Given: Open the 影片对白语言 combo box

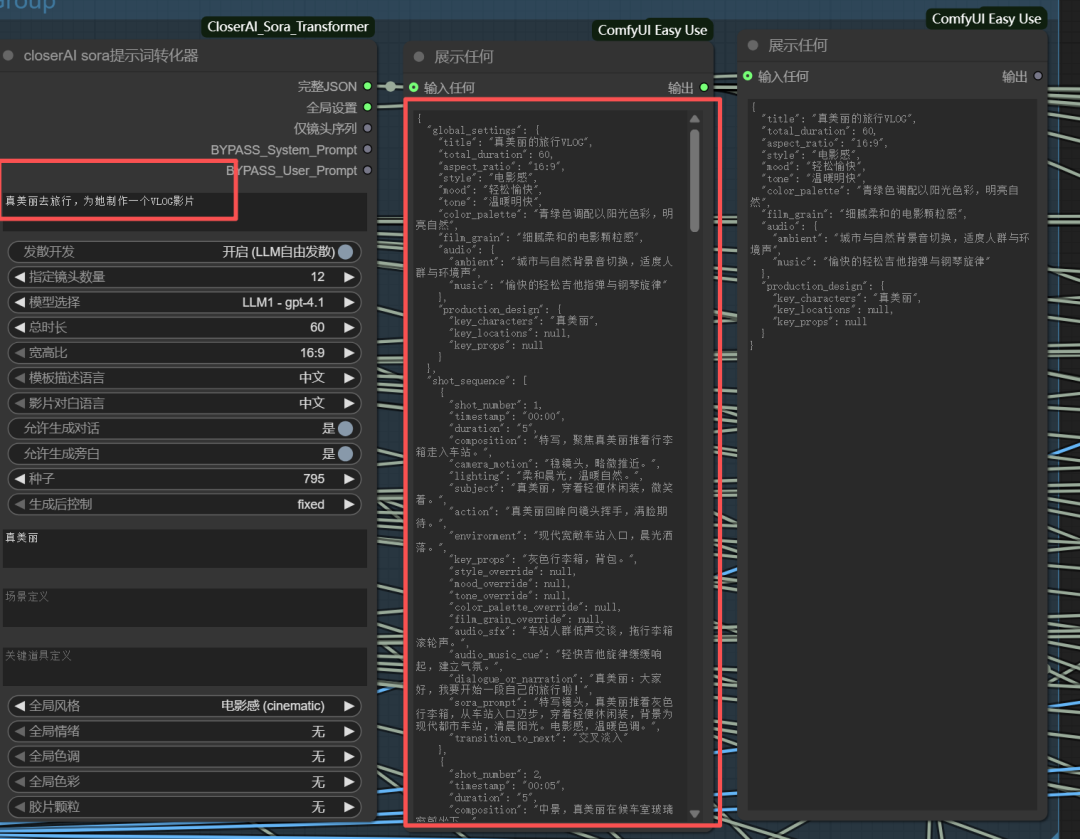Looking at the screenshot, I should (x=185, y=403).
